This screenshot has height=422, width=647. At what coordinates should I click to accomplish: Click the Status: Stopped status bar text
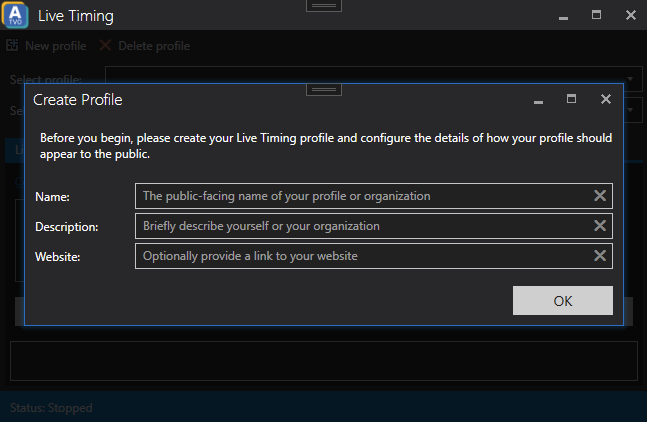[x=51, y=408]
